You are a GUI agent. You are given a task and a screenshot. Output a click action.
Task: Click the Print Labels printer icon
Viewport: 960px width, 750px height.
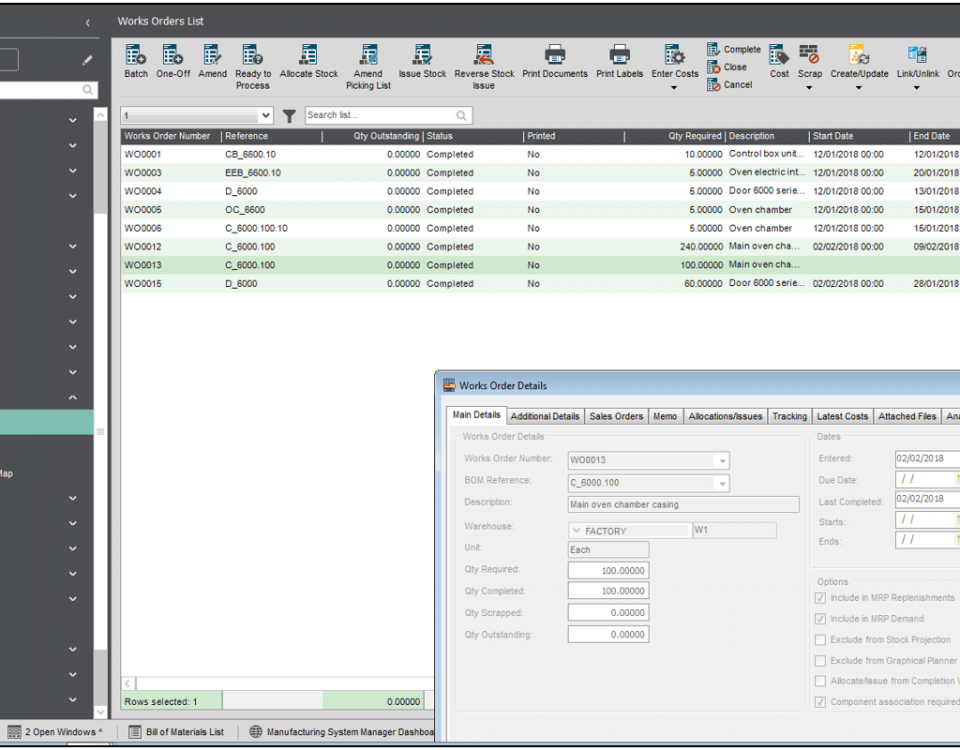(x=619, y=54)
